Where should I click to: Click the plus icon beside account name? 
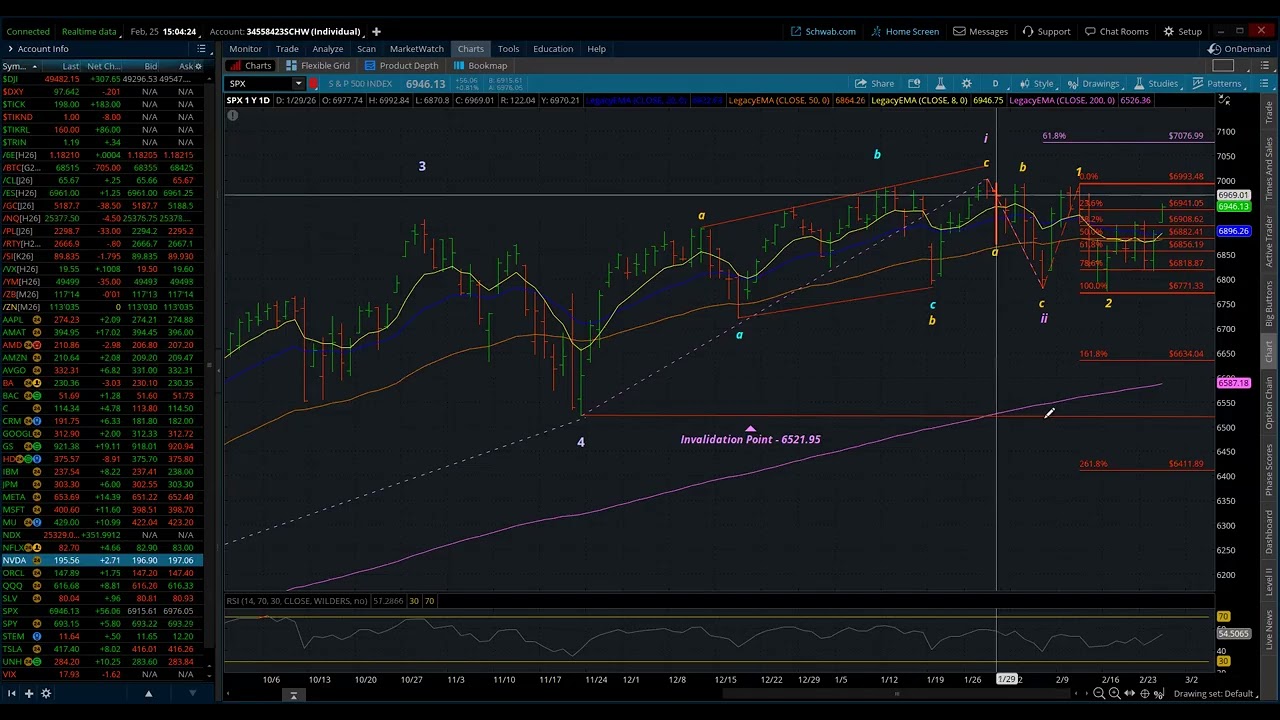click(376, 31)
